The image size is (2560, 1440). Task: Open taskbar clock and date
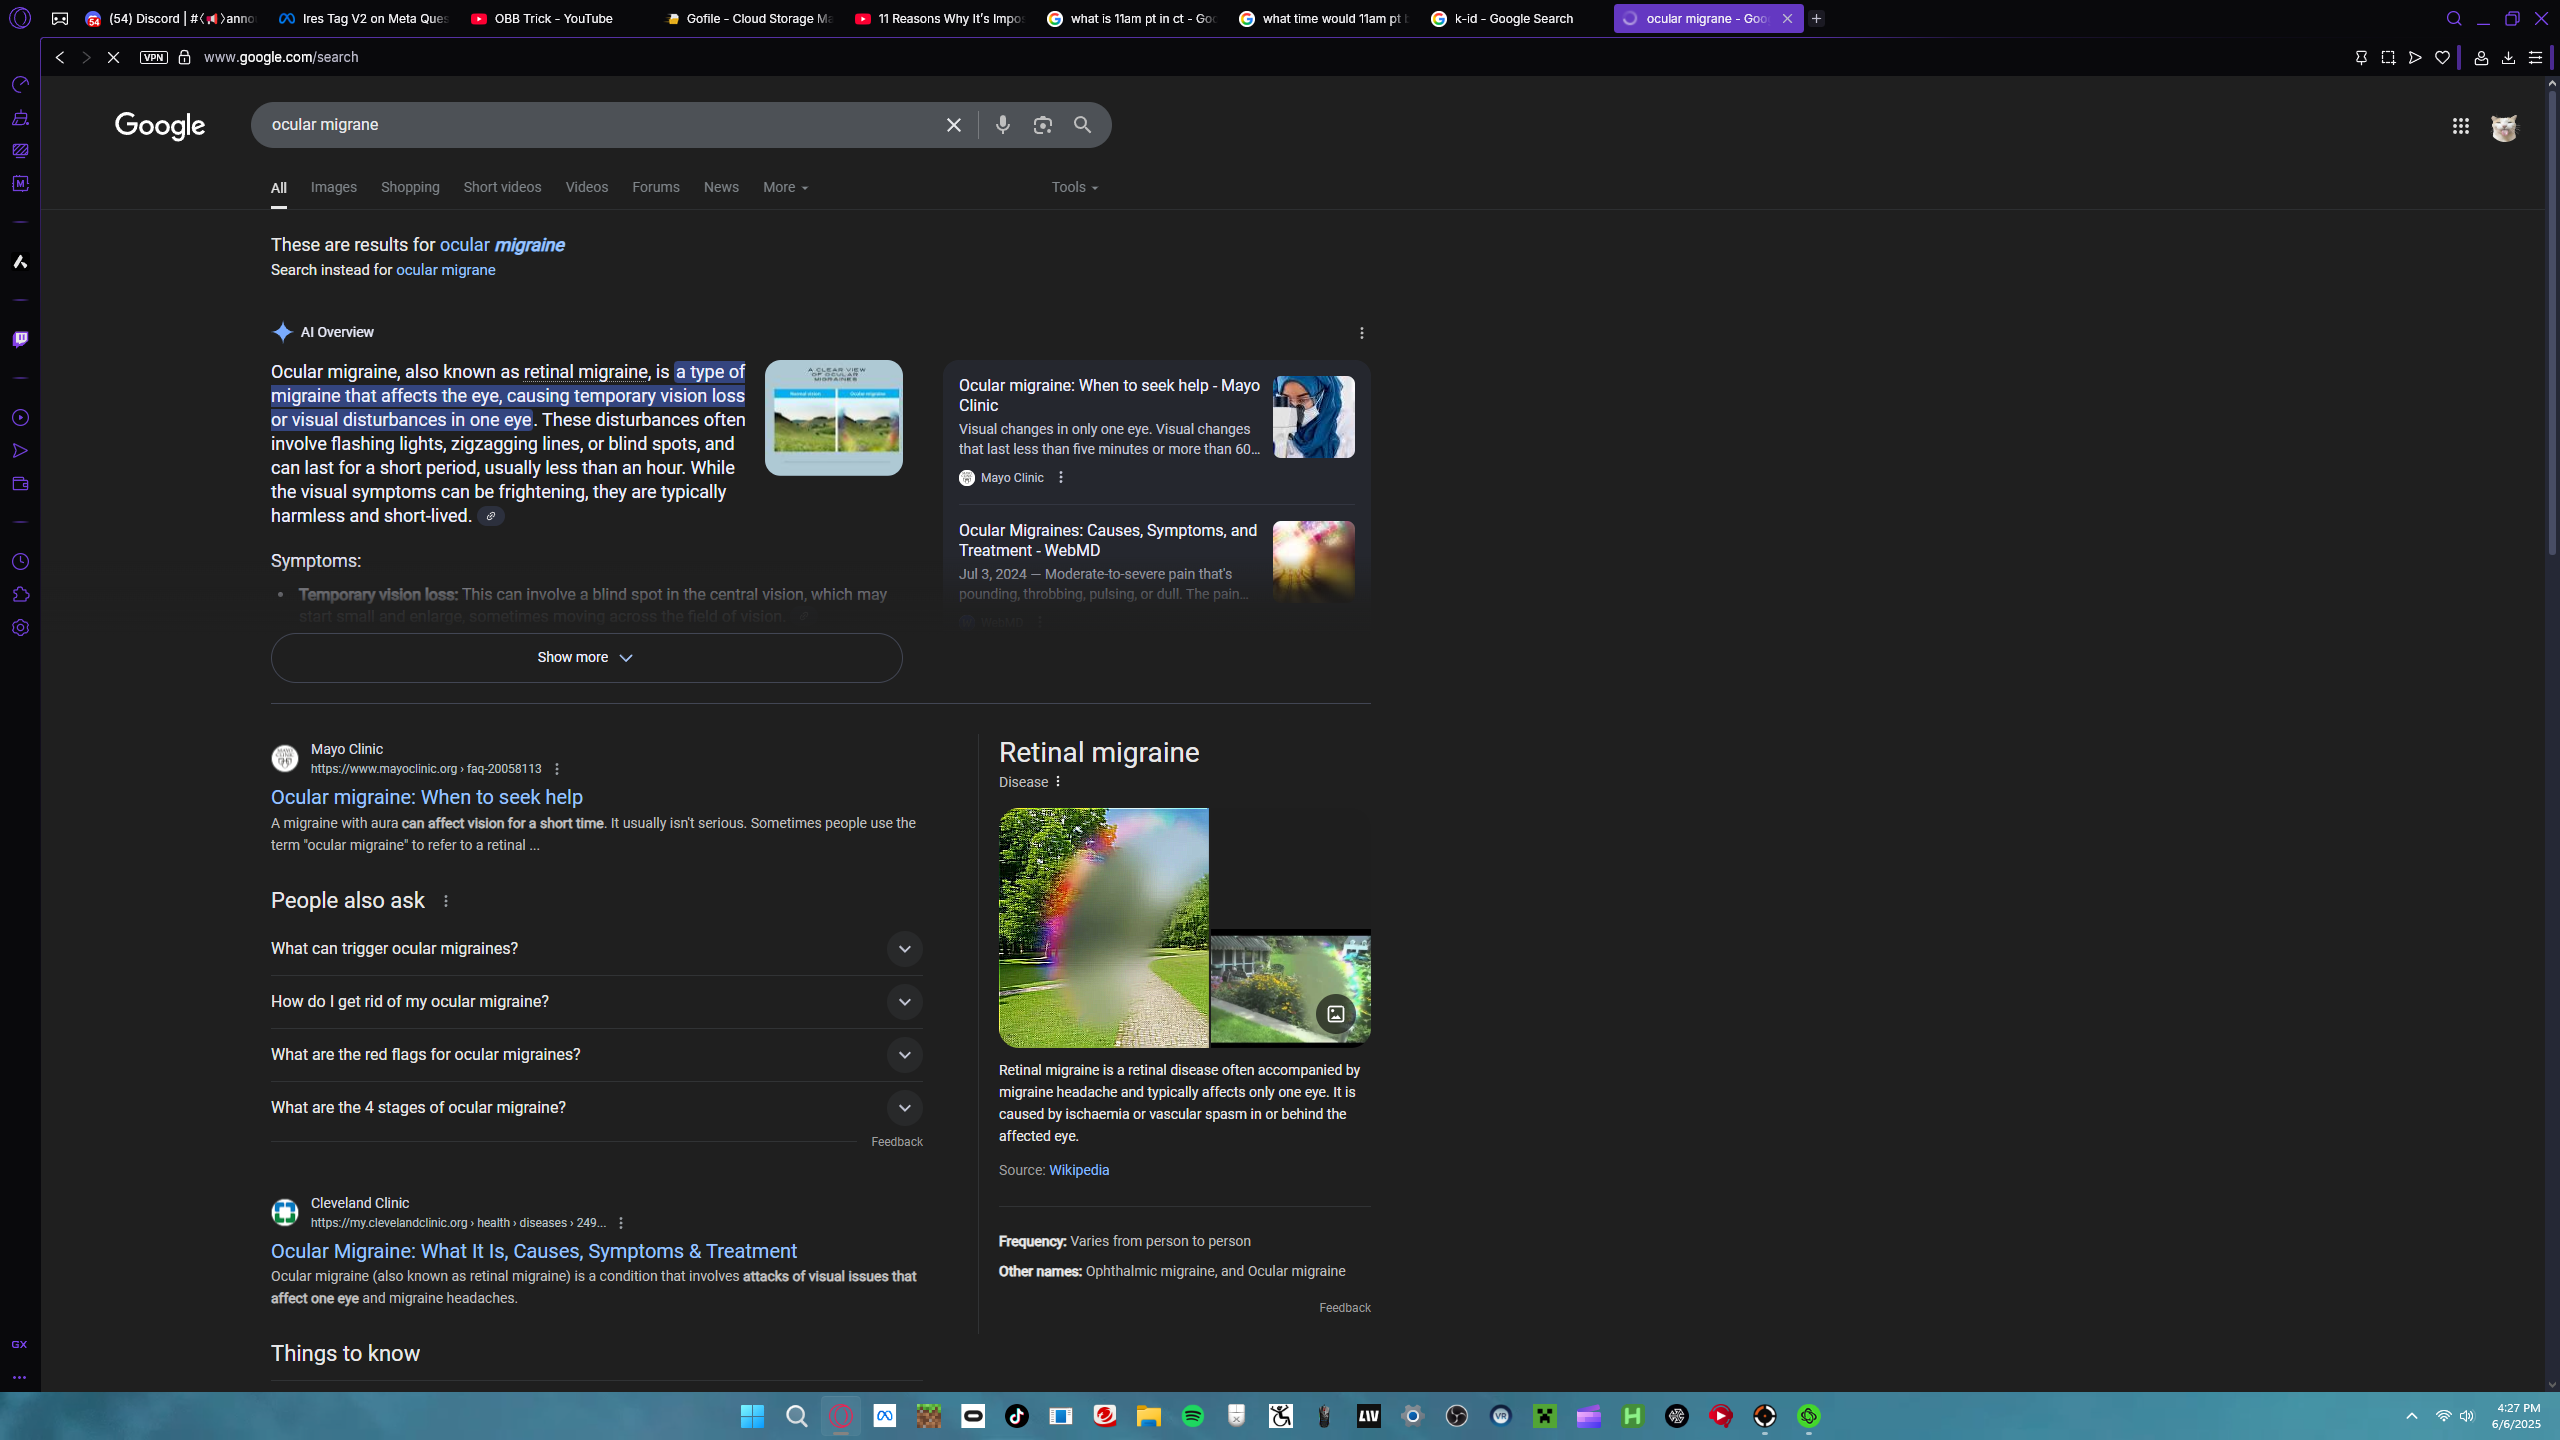[x=2516, y=1416]
